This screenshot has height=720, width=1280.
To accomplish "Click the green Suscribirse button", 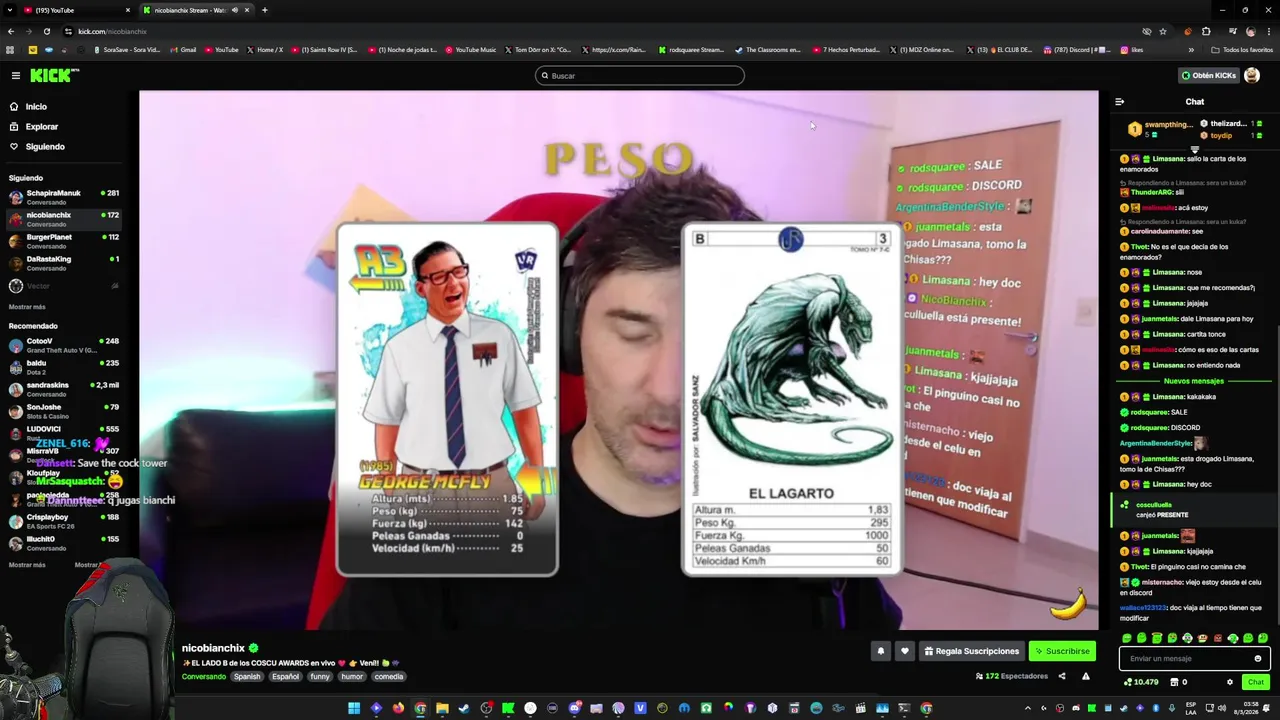I will tap(1062, 651).
